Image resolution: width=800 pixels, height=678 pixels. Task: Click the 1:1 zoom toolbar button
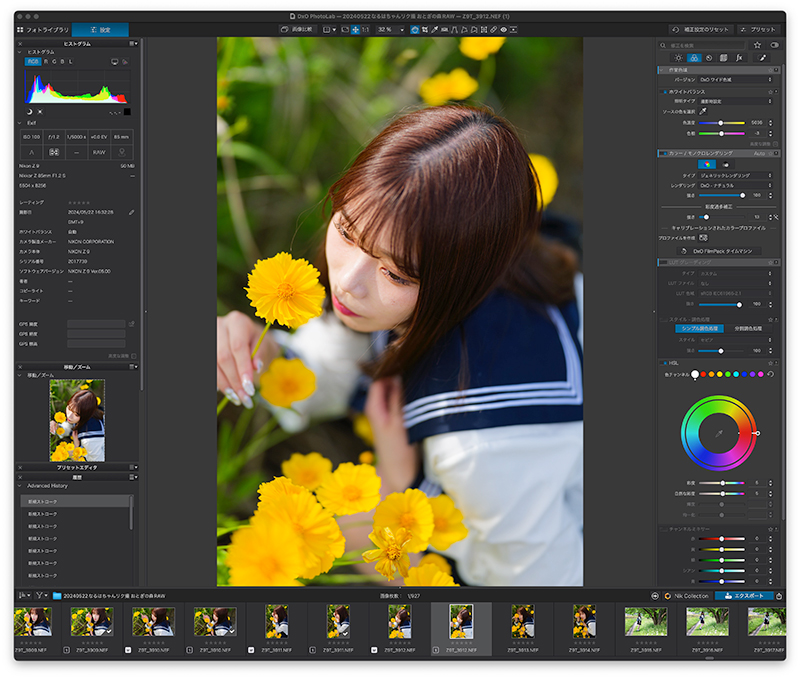tap(365, 30)
